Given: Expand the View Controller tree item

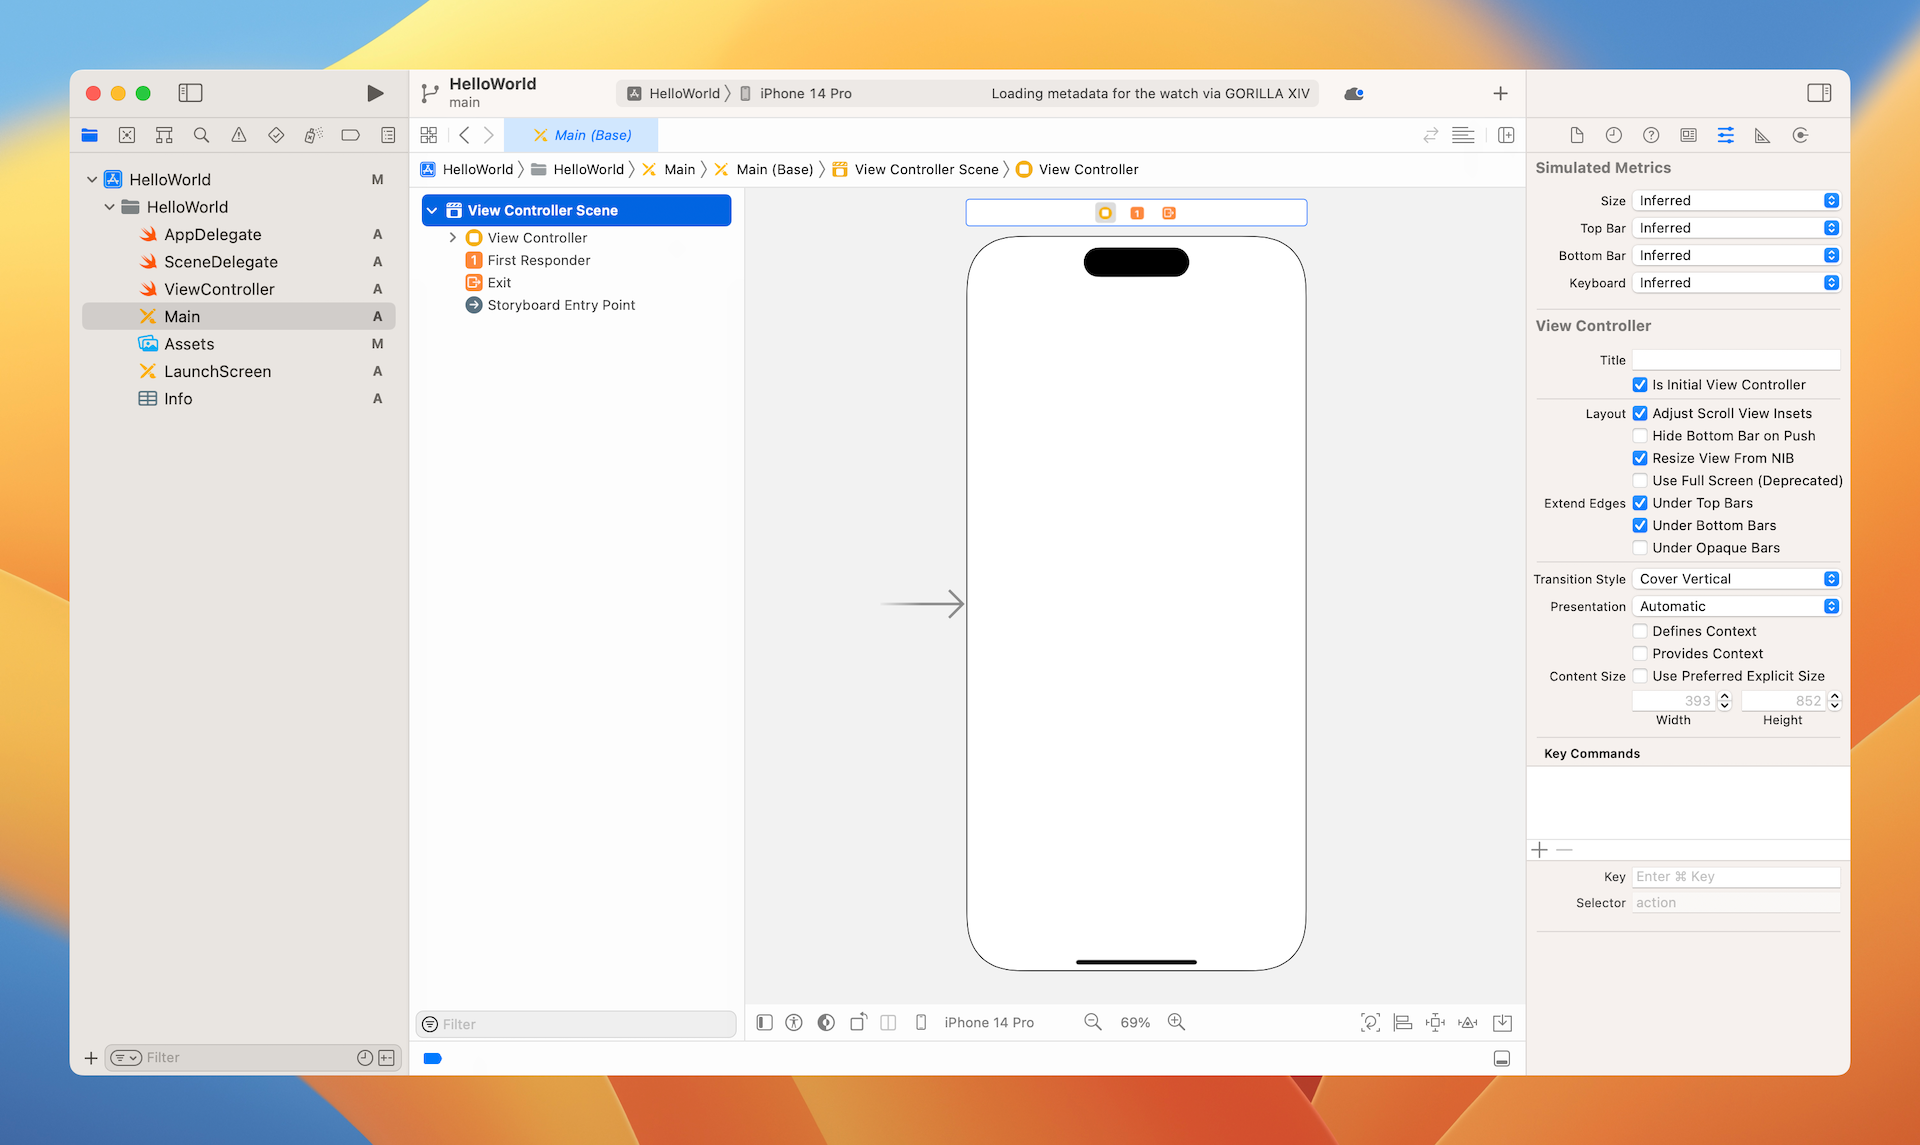Looking at the screenshot, I should coord(453,237).
